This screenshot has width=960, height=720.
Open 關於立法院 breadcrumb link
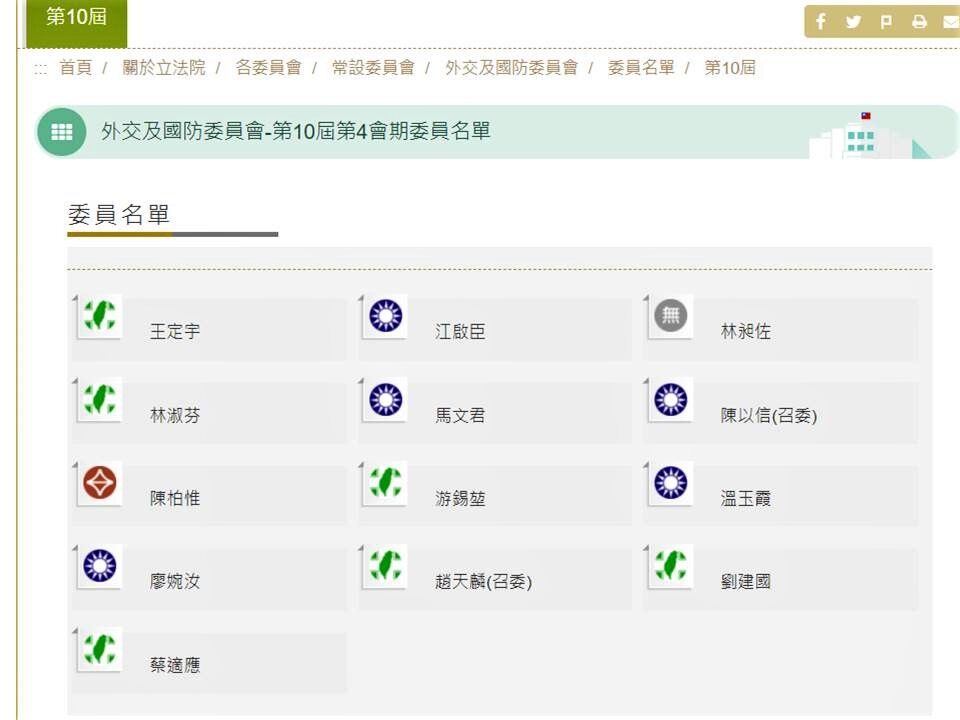163,67
